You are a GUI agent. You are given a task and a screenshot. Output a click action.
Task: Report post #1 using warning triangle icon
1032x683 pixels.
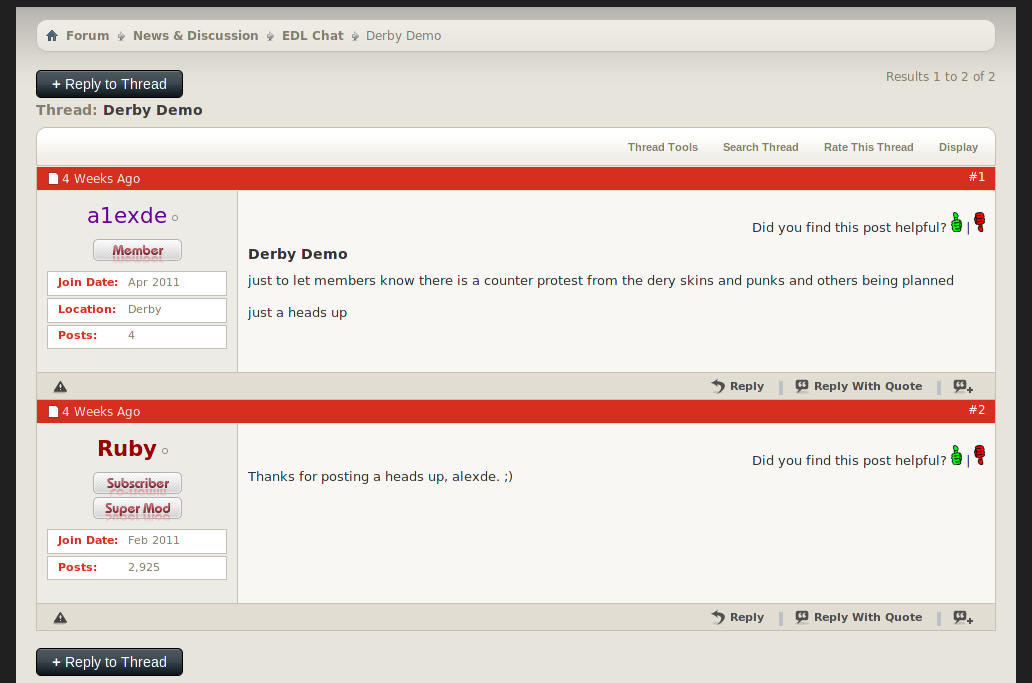click(x=60, y=387)
